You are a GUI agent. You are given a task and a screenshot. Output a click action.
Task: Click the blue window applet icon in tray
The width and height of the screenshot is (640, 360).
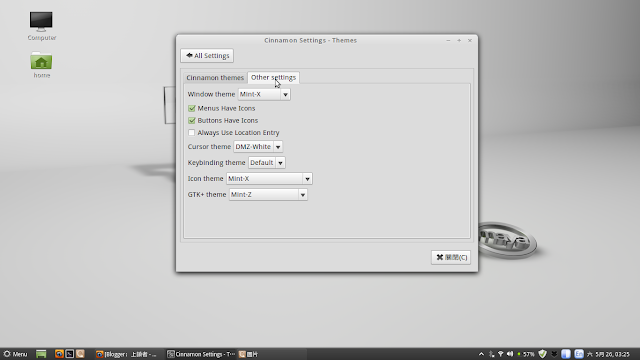click(x=566, y=354)
